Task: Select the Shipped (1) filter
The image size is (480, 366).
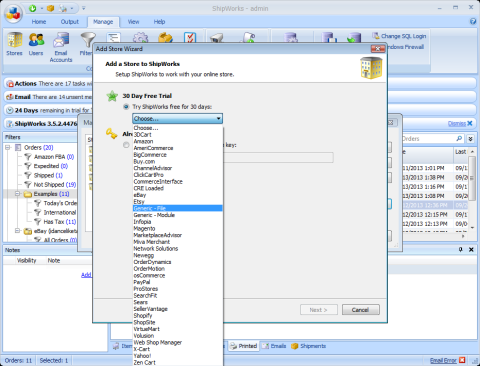Action: pos(48,175)
